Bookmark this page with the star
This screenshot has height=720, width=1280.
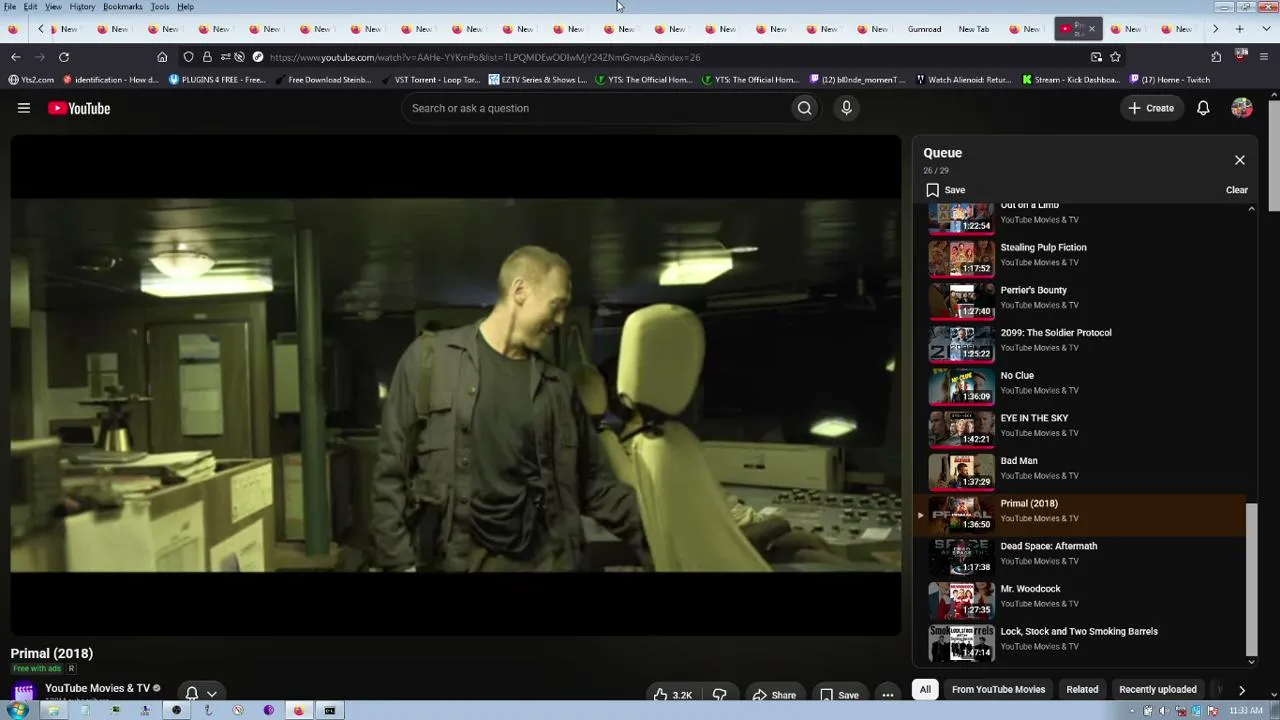[1115, 57]
